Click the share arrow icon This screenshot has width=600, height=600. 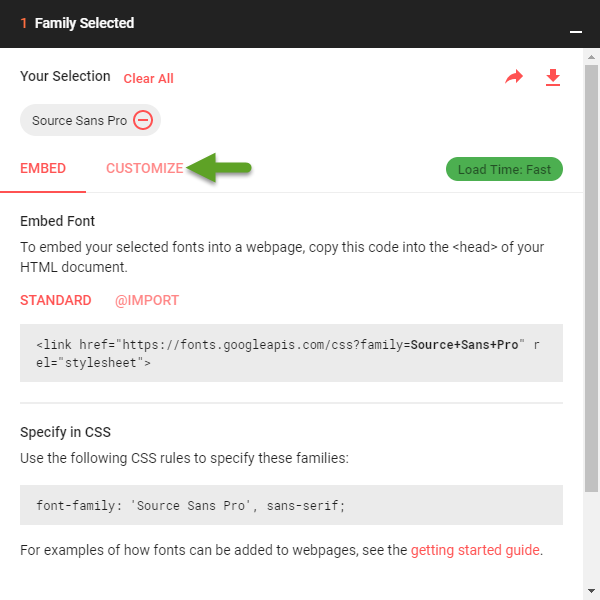tap(514, 77)
